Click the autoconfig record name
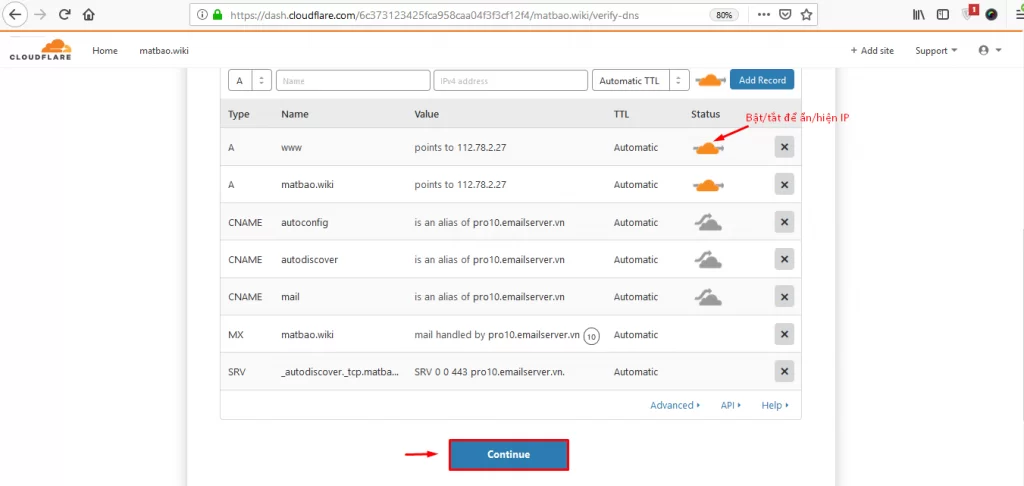 click(x=305, y=222)
